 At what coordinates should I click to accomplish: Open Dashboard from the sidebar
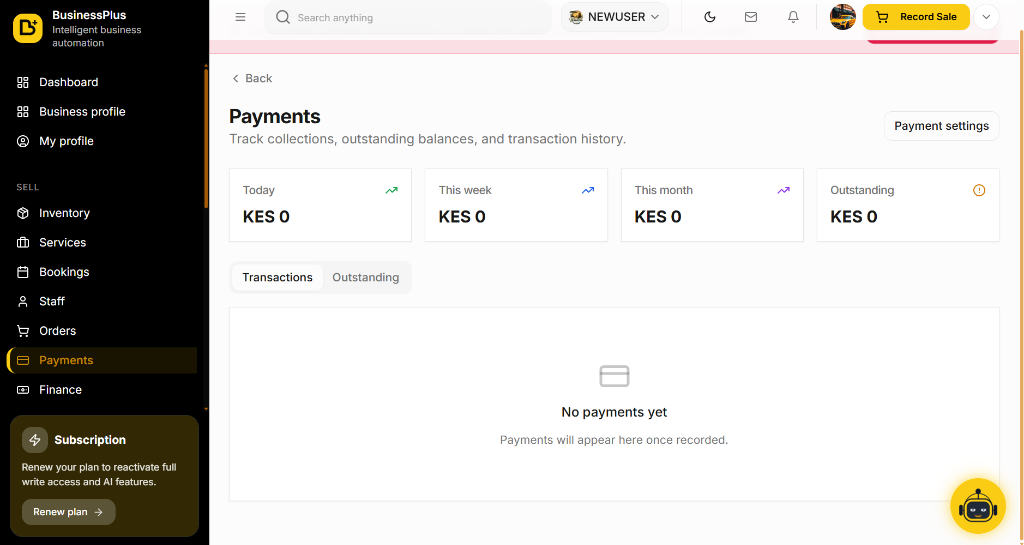click(x=103, y=82)
